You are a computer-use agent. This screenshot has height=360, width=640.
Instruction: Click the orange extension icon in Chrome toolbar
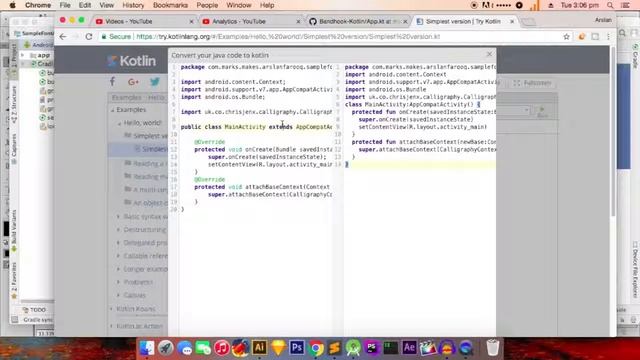click(582, 37)
